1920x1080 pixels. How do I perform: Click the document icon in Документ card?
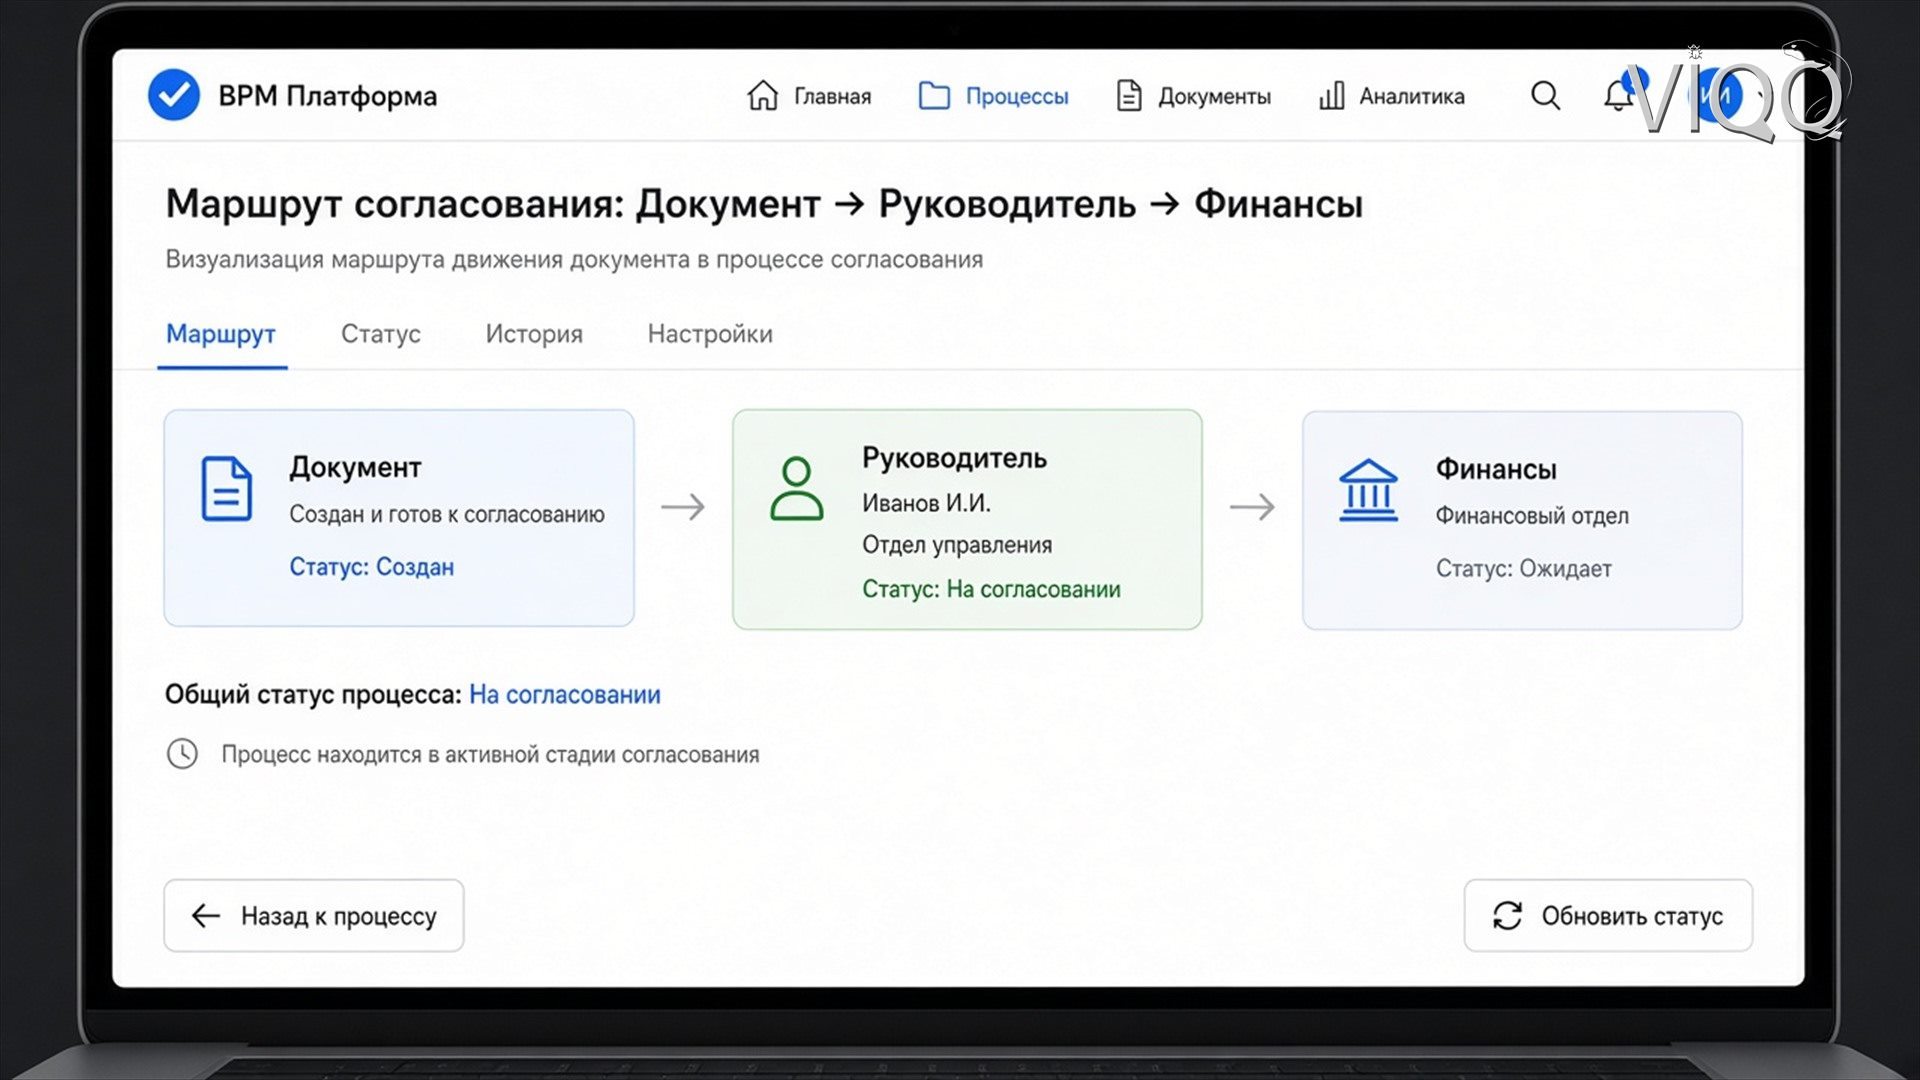[x=226, y=489]
